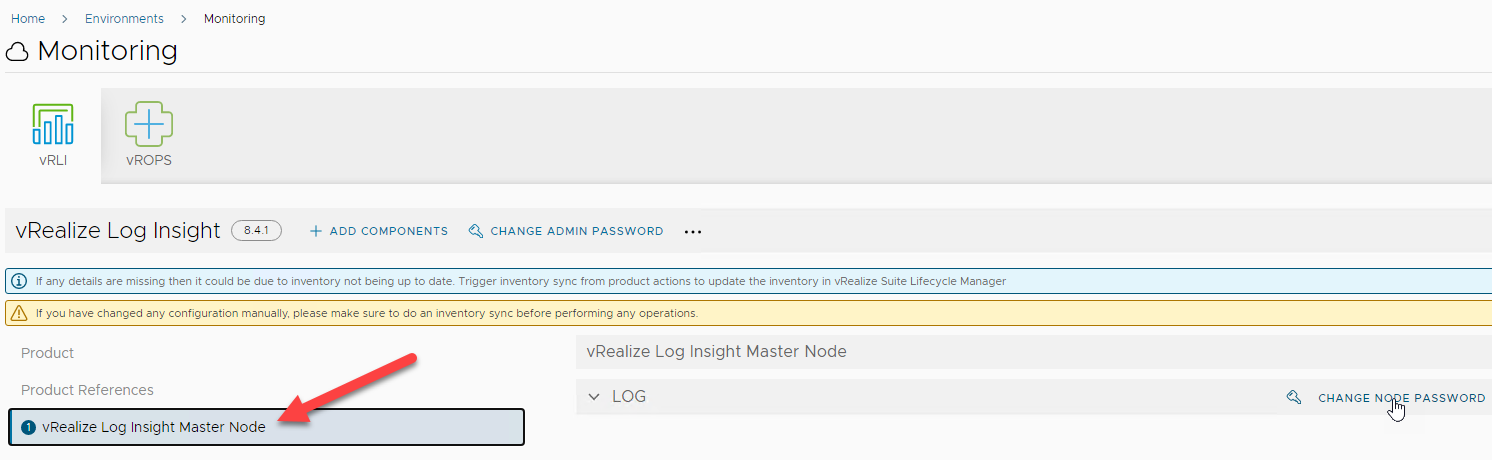Open the three-dots more actions menu

[693, 232]
